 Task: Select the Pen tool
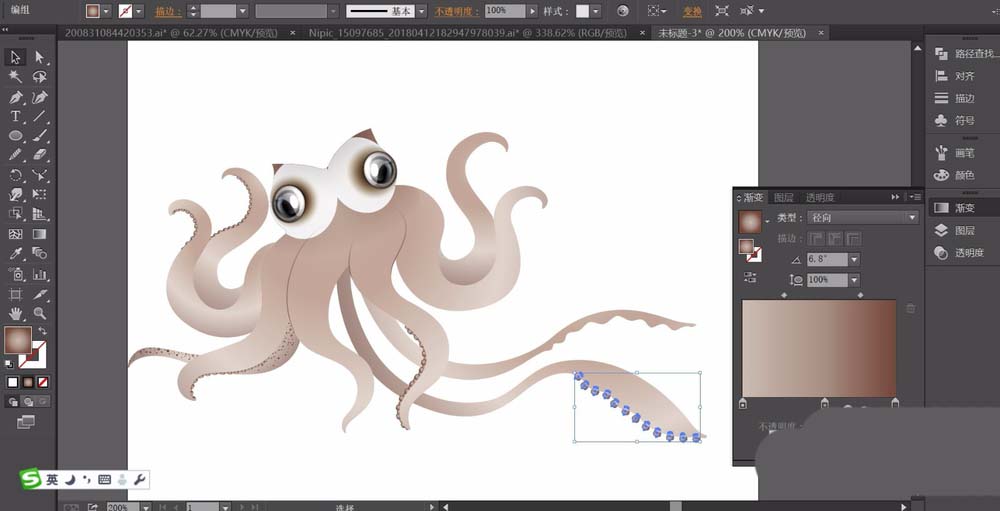[x=15, y=97]
